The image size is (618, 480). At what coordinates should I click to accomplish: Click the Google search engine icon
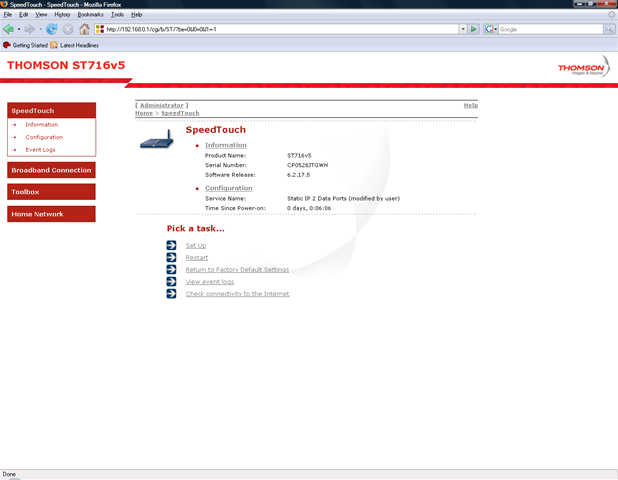click(489, 29)
